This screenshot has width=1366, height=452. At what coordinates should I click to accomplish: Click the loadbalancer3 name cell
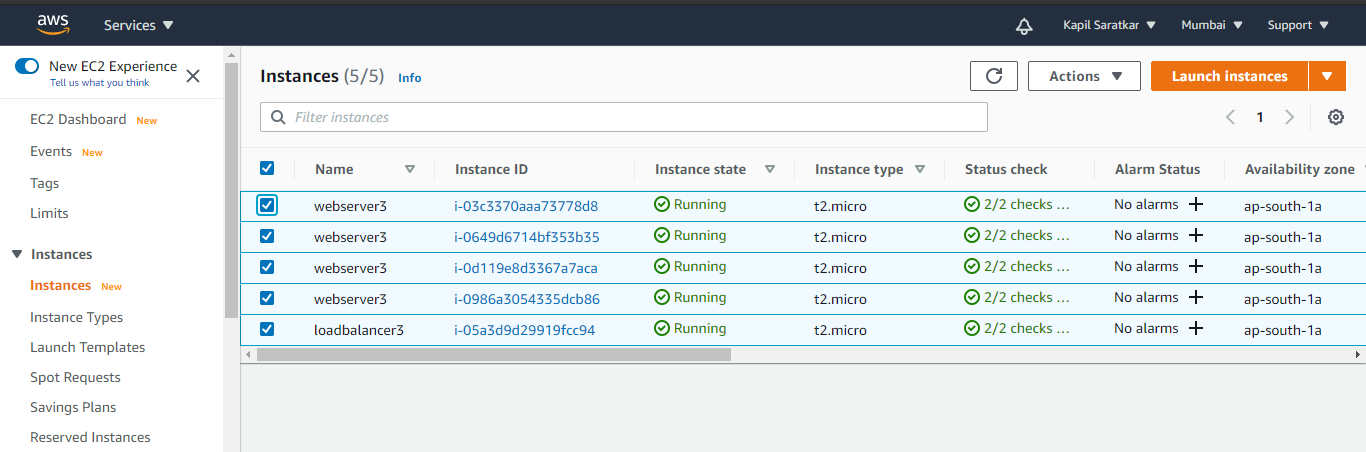[x=359, y=330]
